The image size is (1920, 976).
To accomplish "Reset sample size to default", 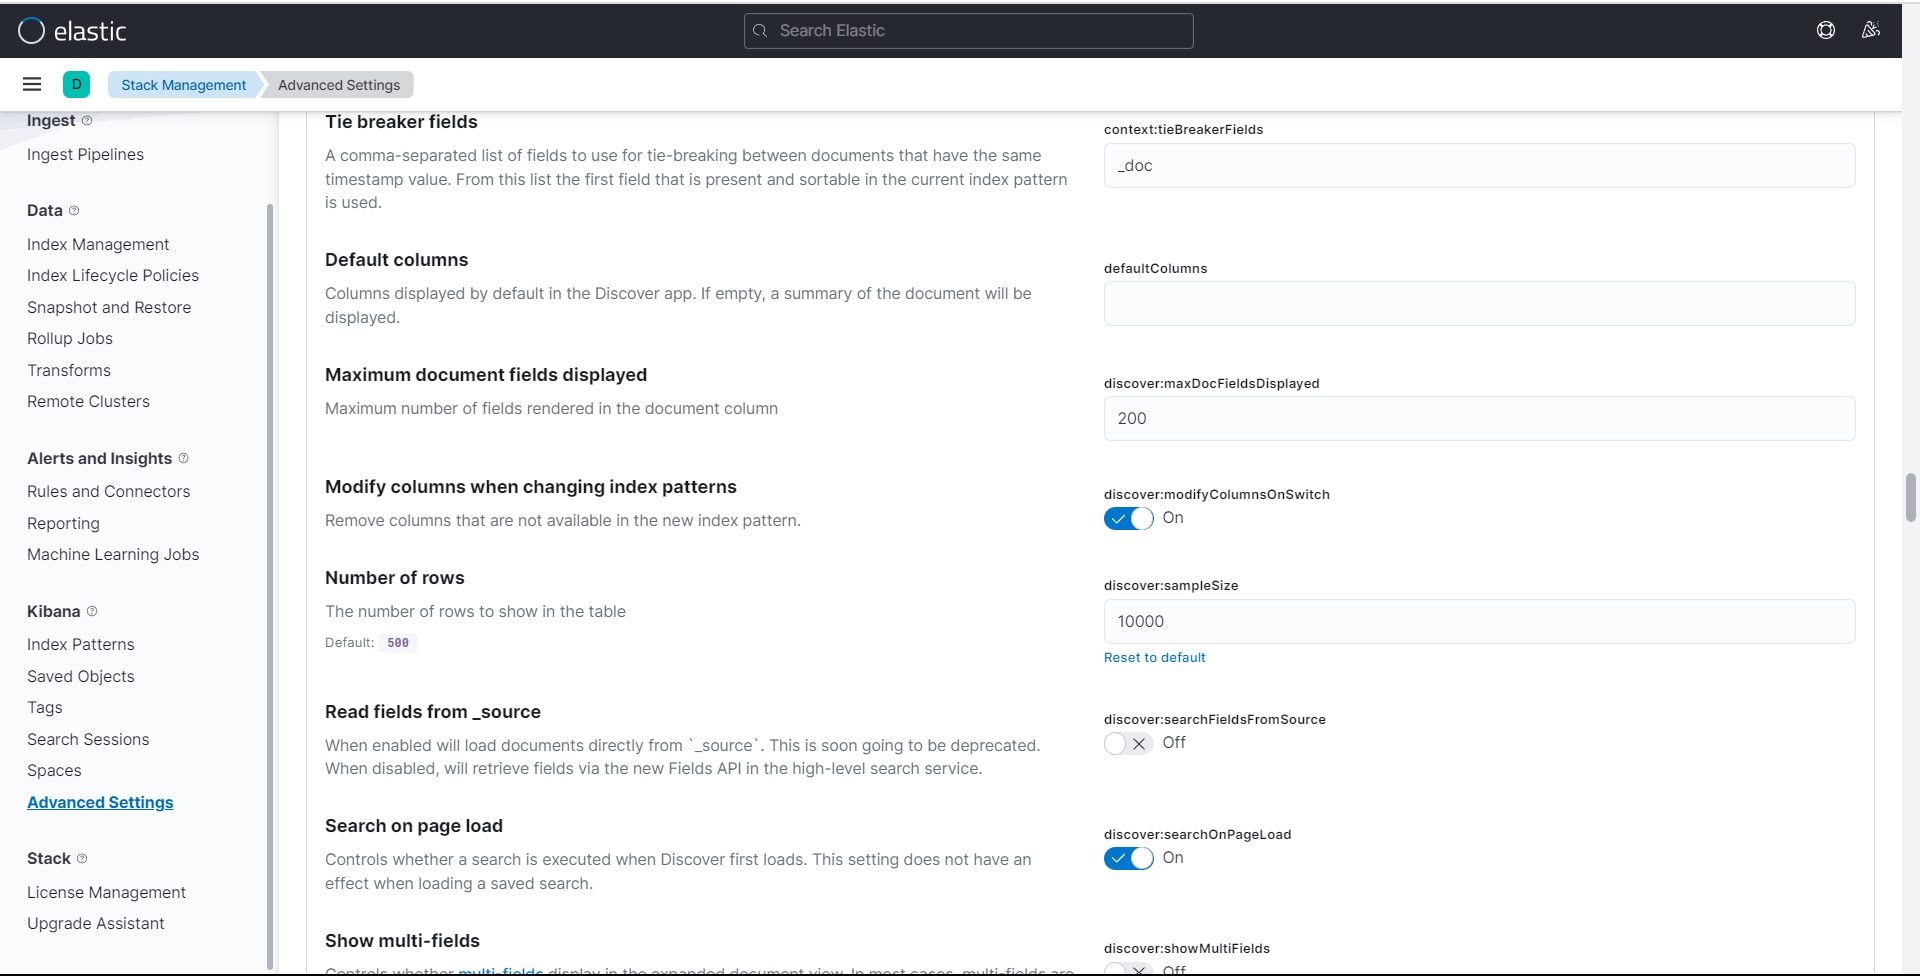I will point(1154,657).
